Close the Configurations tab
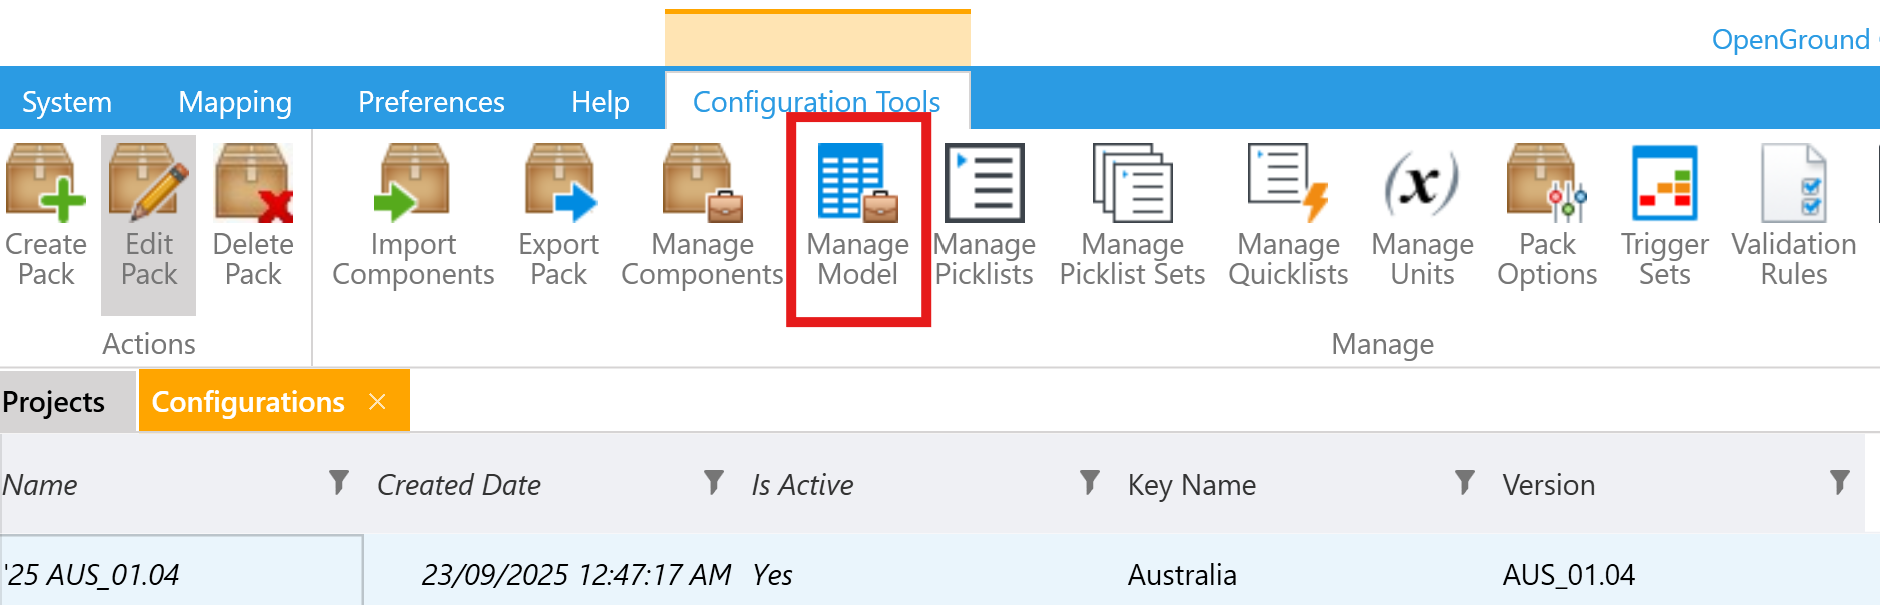Screen dimensions: 1880x605 [x=377, y=402]
